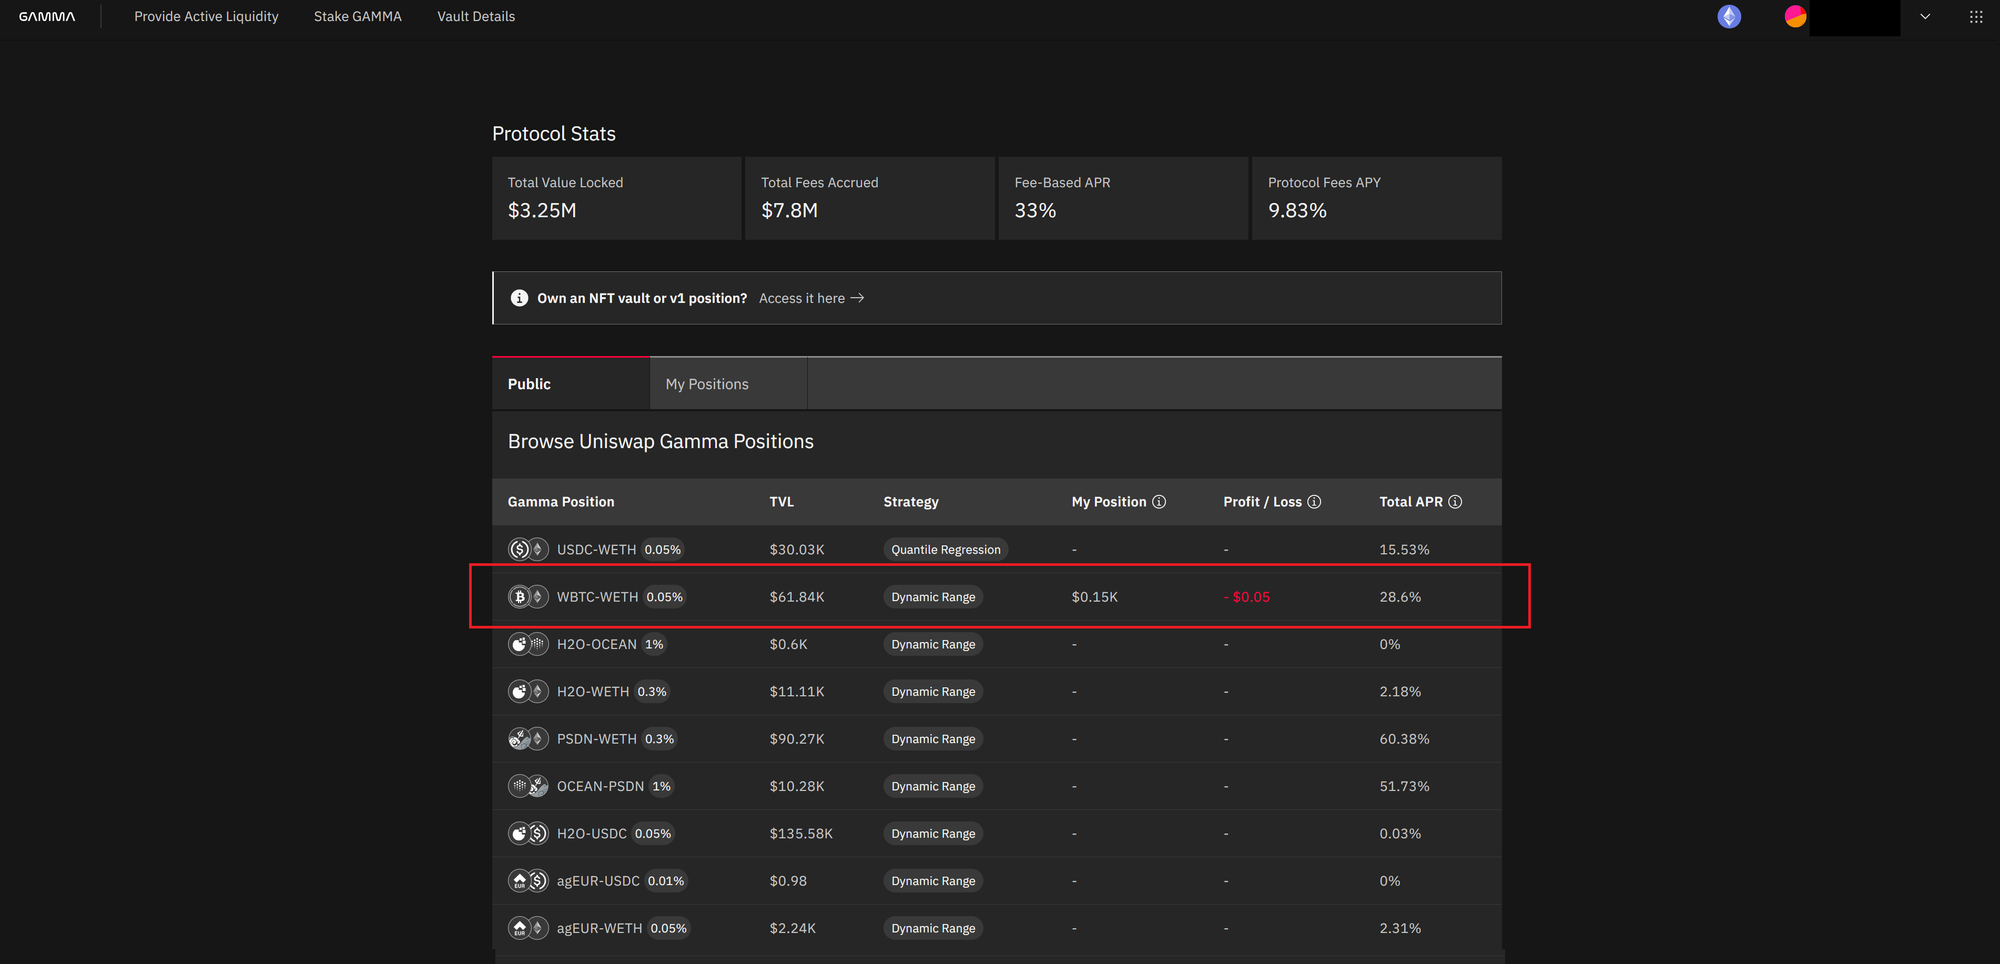
Task: Click the Quantile Regression strategy badge
Action: (946, 549)
